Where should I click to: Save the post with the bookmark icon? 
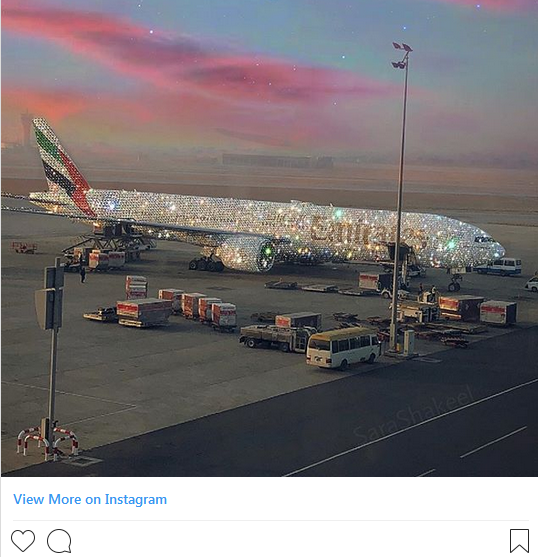click(x=520, y=541)
